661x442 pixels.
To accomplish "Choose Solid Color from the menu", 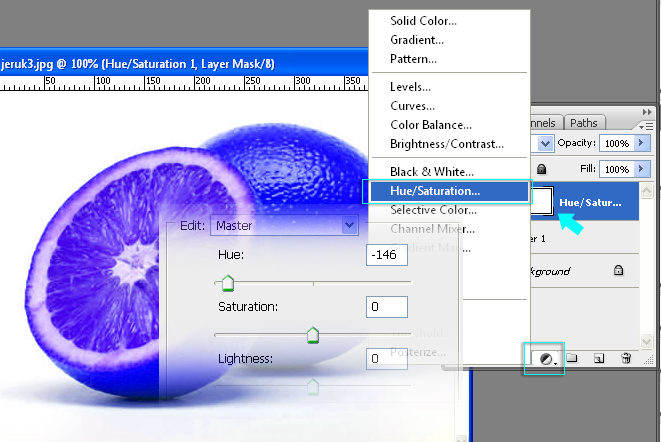I will point(423,21).
